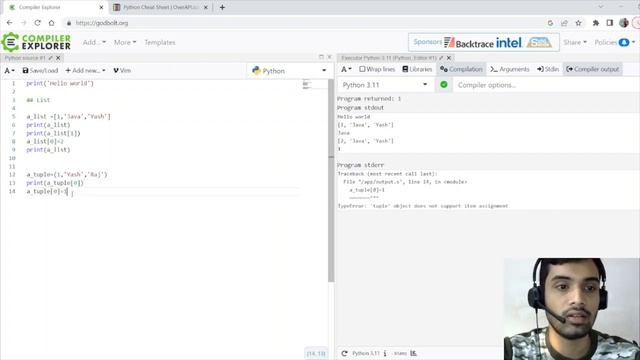The image size is (640, 360).
Task: Click the source editor vertical scrollbar
Action: click(331, 180)
